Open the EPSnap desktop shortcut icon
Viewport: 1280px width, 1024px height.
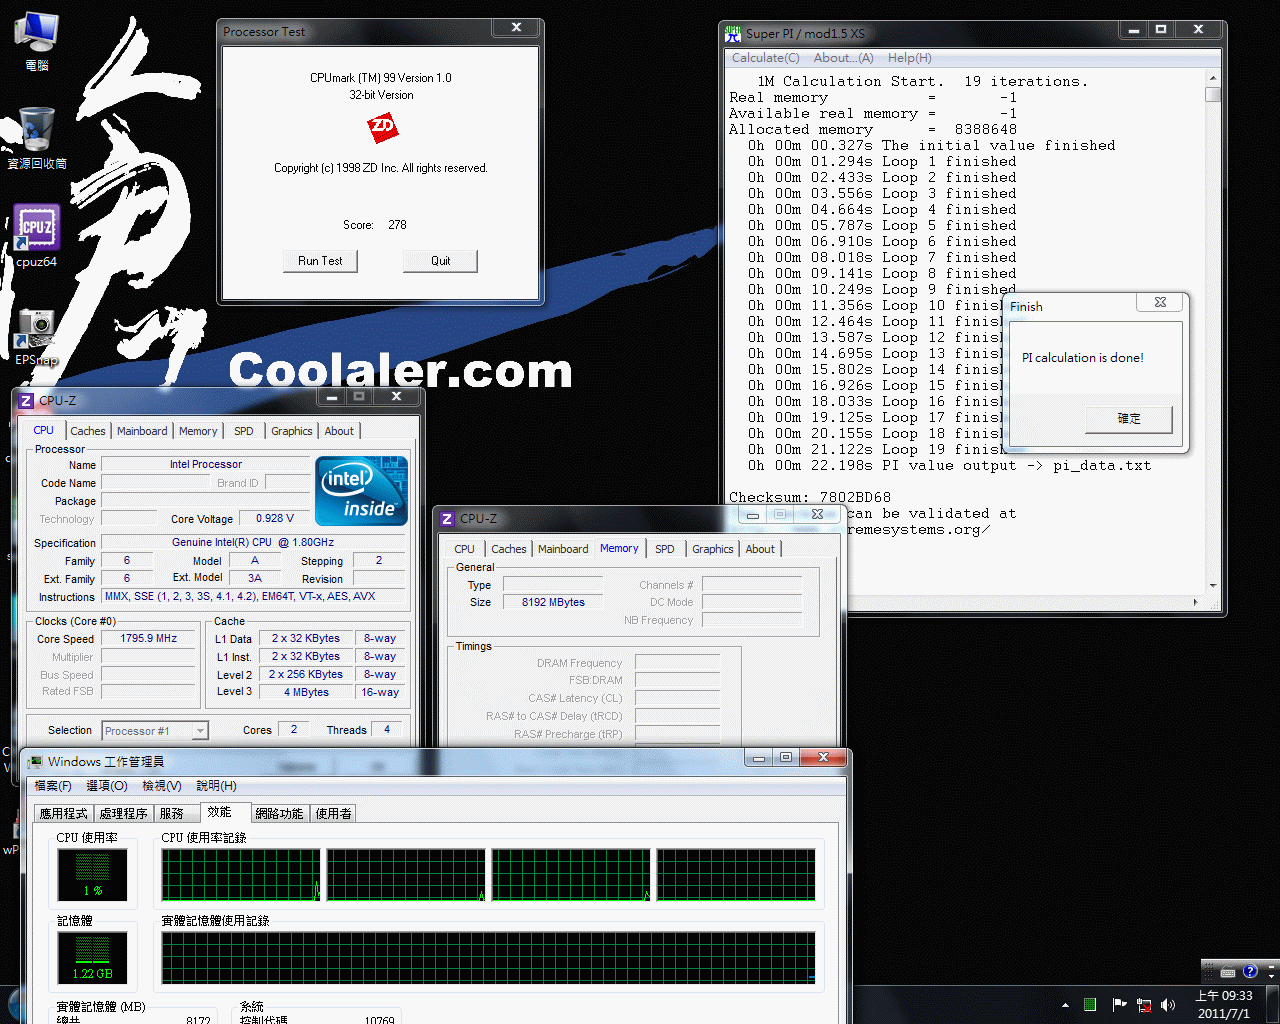pos(36,328)
